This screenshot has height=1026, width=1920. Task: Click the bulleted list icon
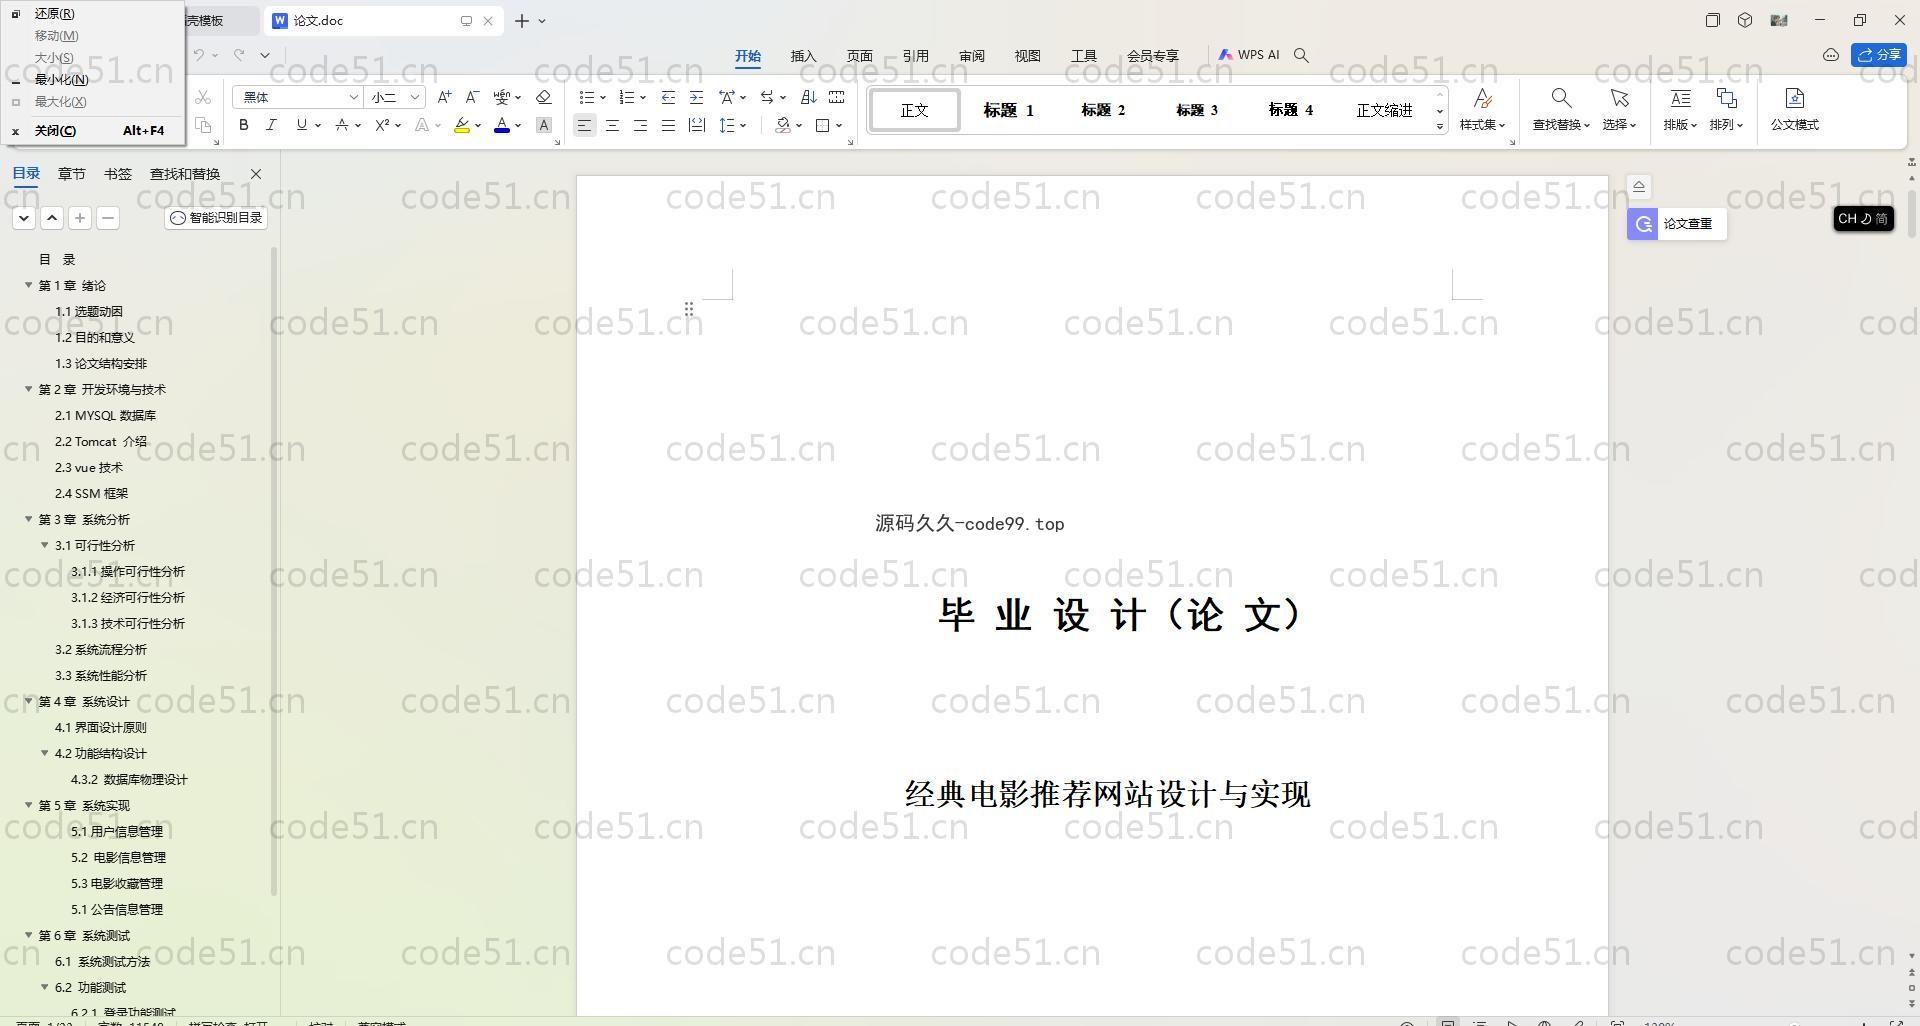587,97
